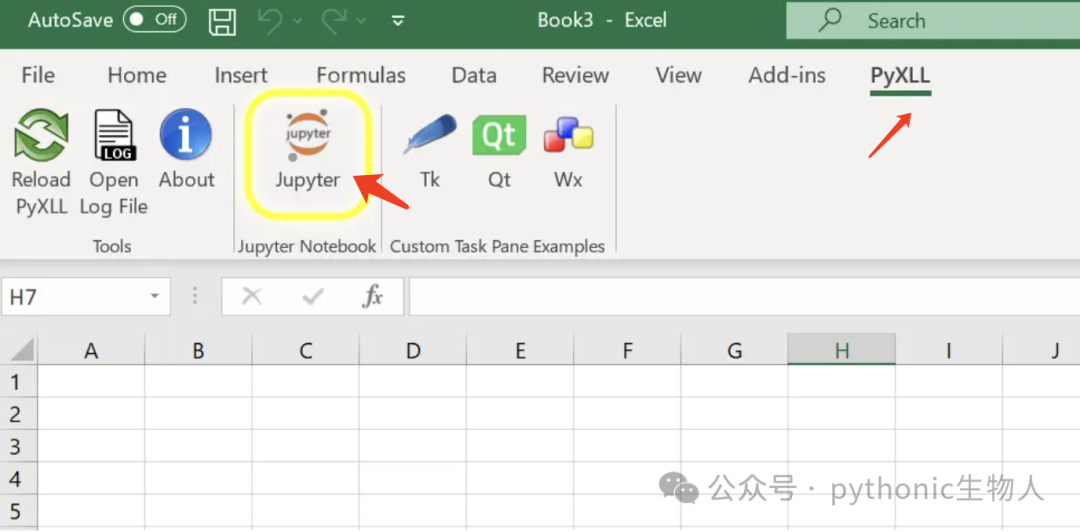Select column E header
The width and height of the screenshot is (1080, 532).
[520, 351]
